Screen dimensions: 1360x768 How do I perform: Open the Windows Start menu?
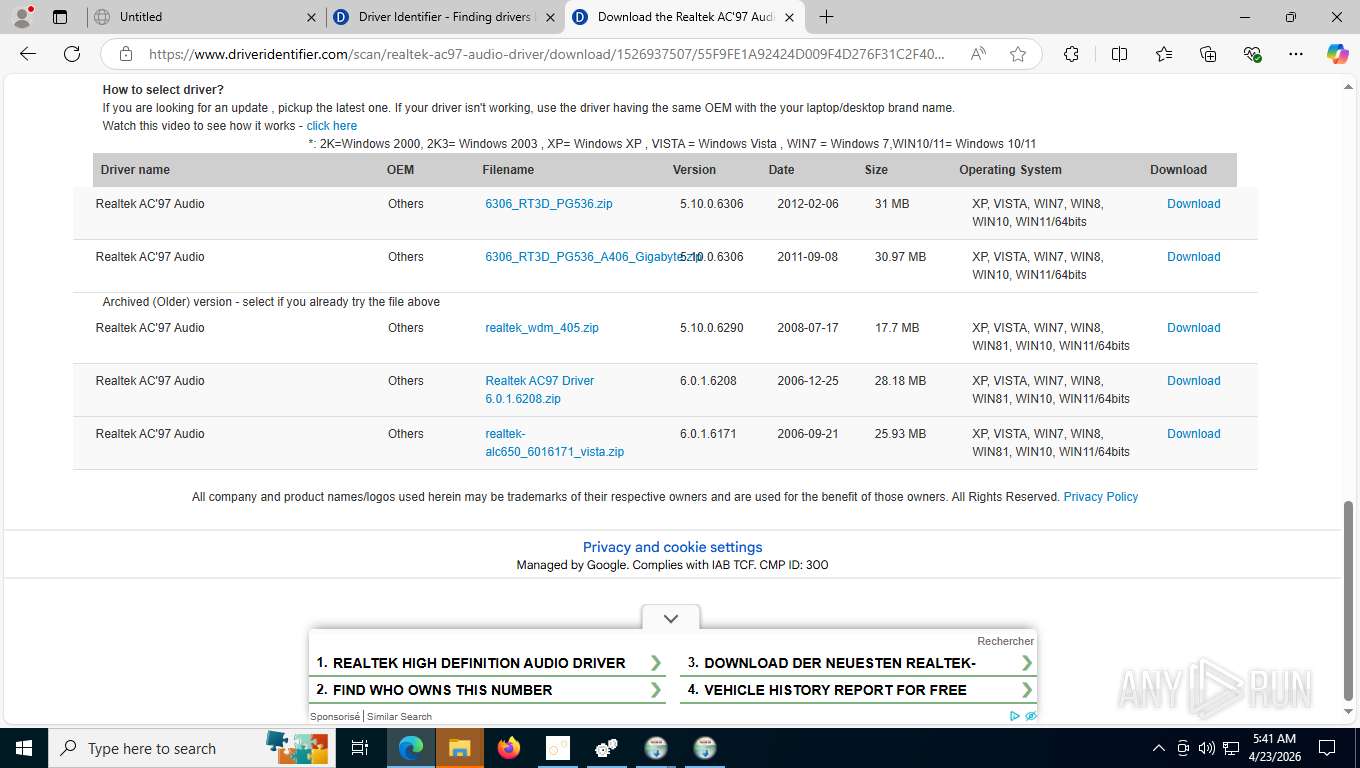(24, 748)
